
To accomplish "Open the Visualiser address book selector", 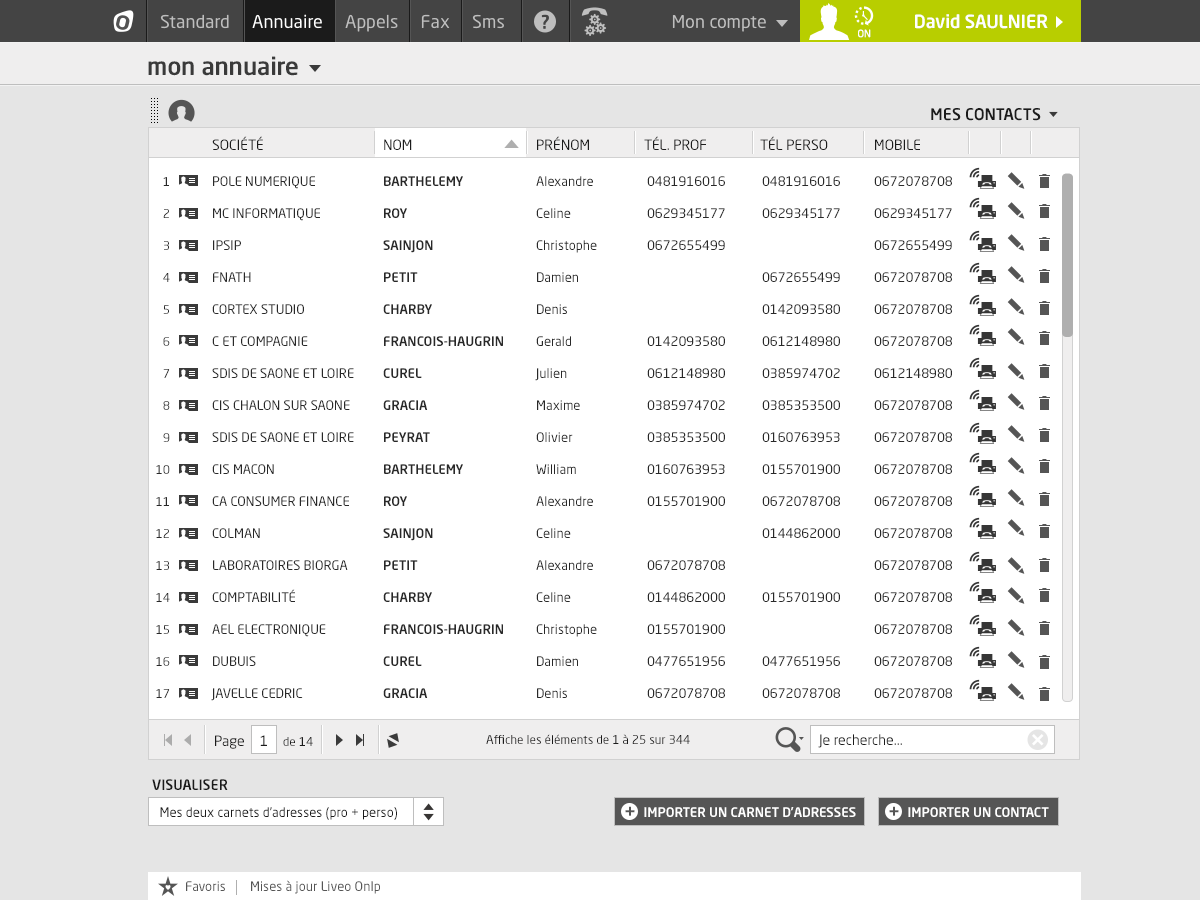I will [x=295, y=812].
